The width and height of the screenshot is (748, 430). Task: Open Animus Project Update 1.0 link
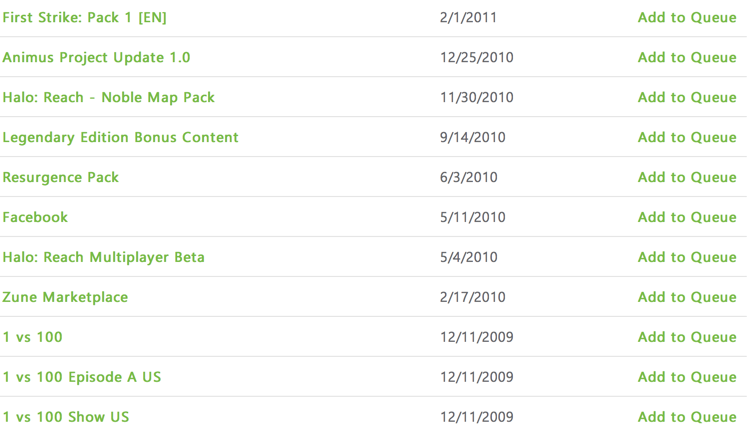pyautogui.click(x=96, y=57)
